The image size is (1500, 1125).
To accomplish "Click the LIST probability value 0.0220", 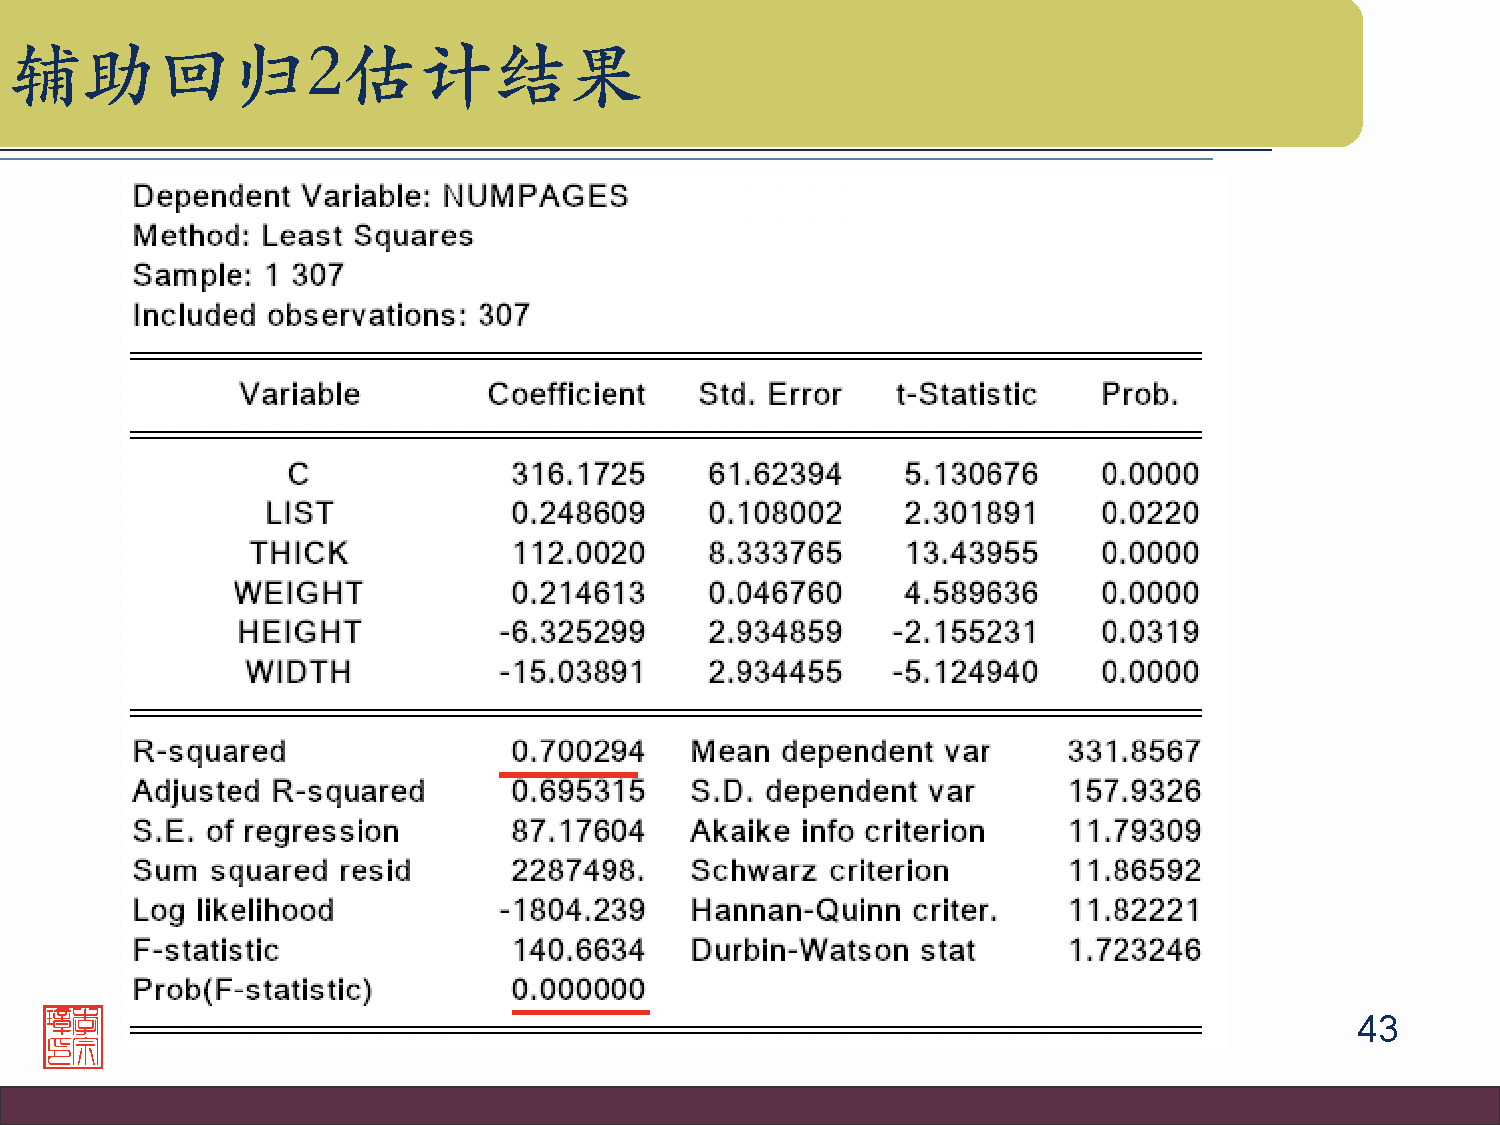I will tap(1149, 513).
